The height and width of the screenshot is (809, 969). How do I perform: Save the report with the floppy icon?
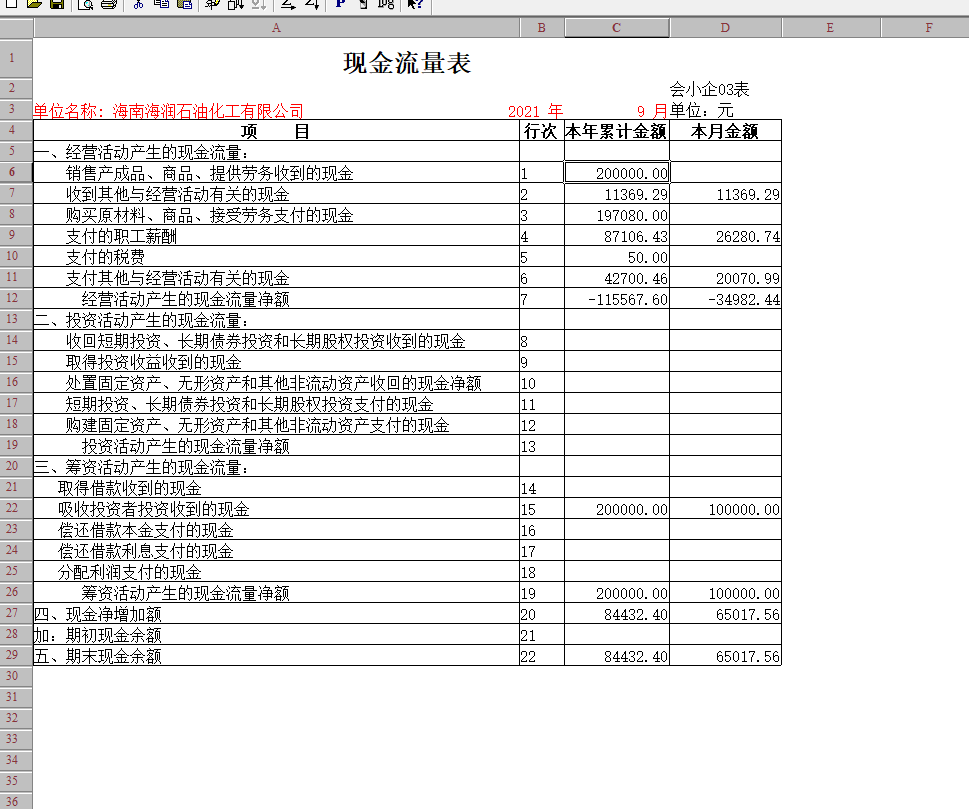(x=57, y=4)
